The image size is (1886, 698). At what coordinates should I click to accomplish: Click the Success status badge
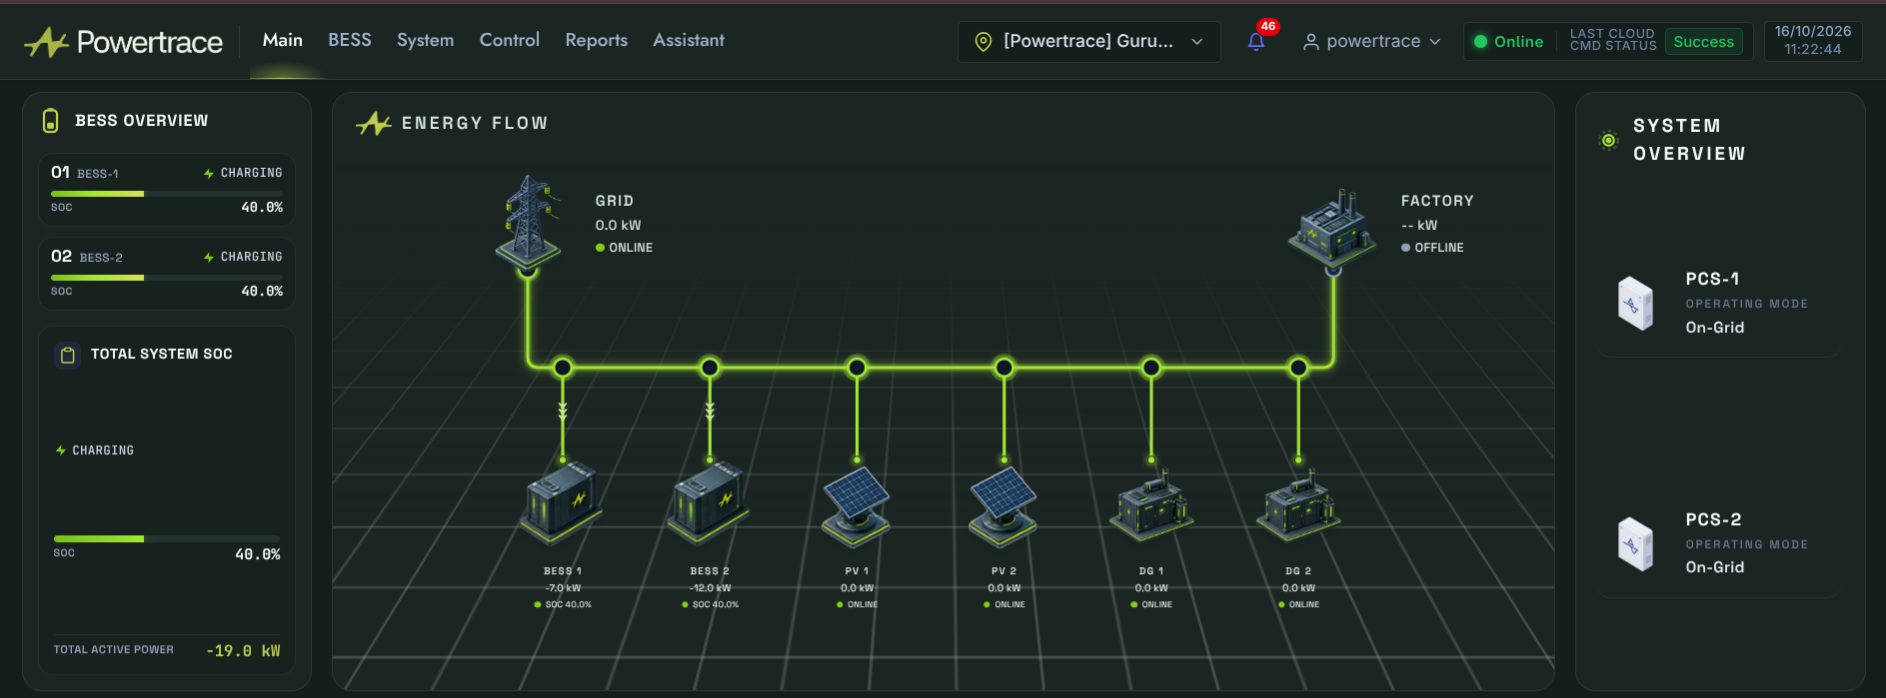coord(1704,42)
